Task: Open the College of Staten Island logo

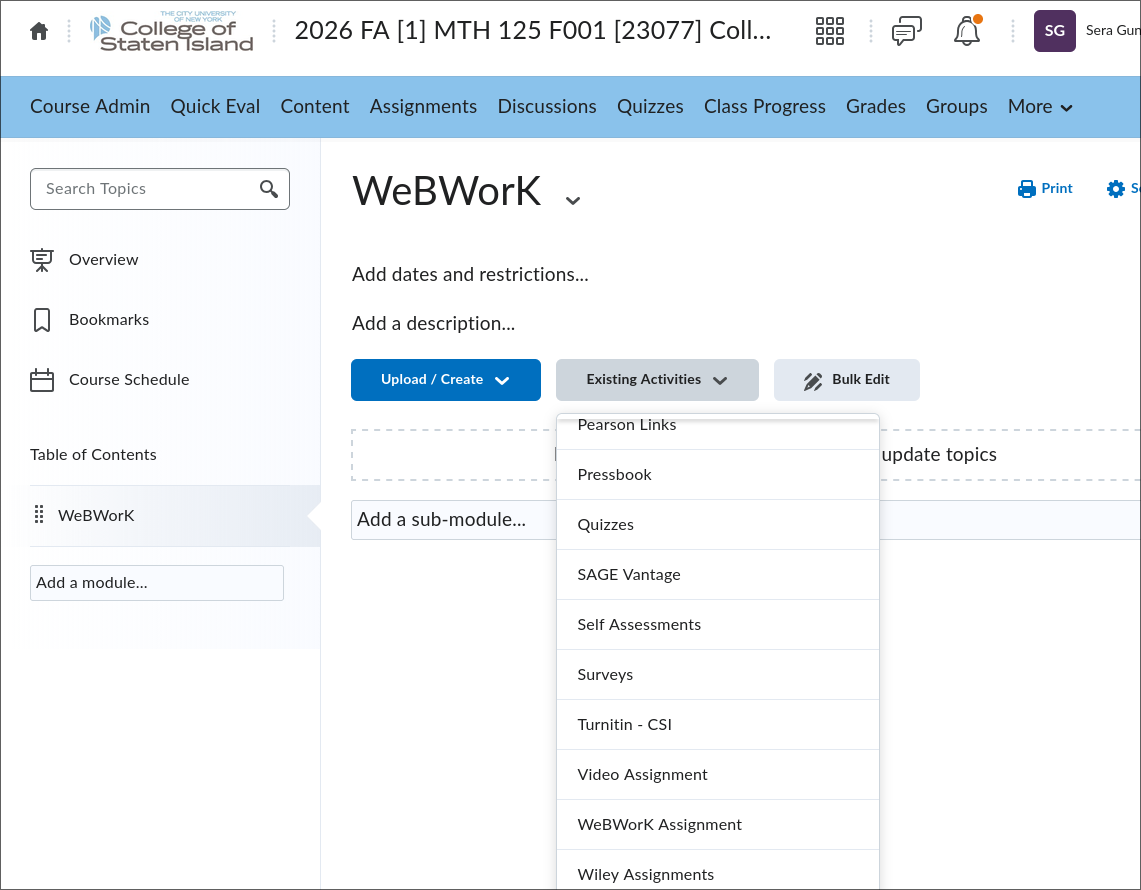Action: 172,31
